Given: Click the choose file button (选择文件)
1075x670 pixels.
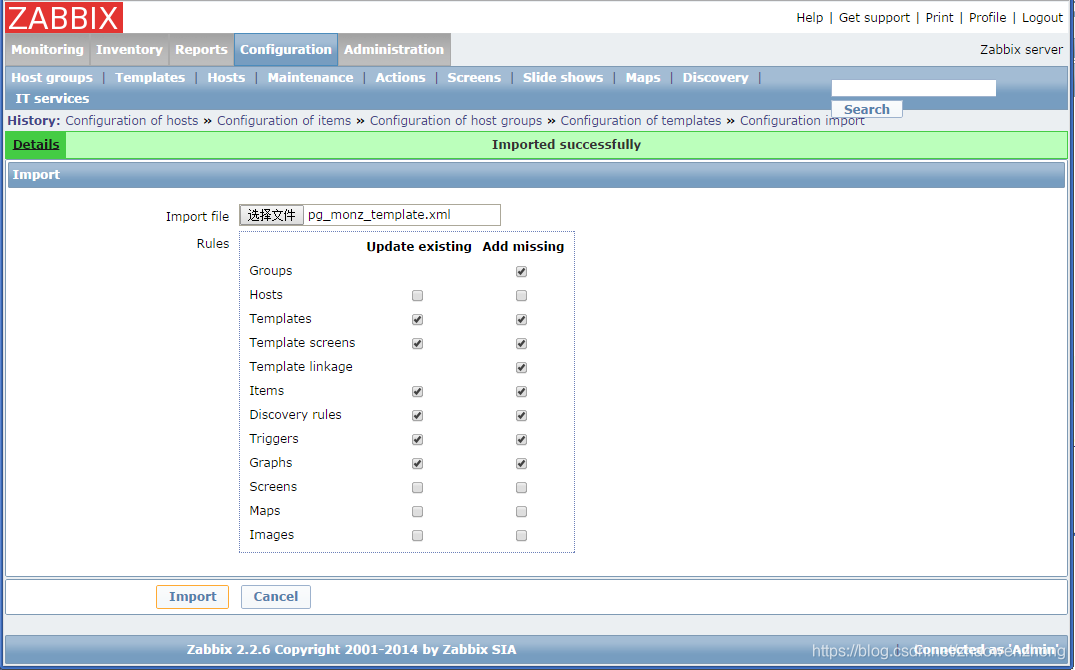Looking at the screenshot, I should 271,215.
